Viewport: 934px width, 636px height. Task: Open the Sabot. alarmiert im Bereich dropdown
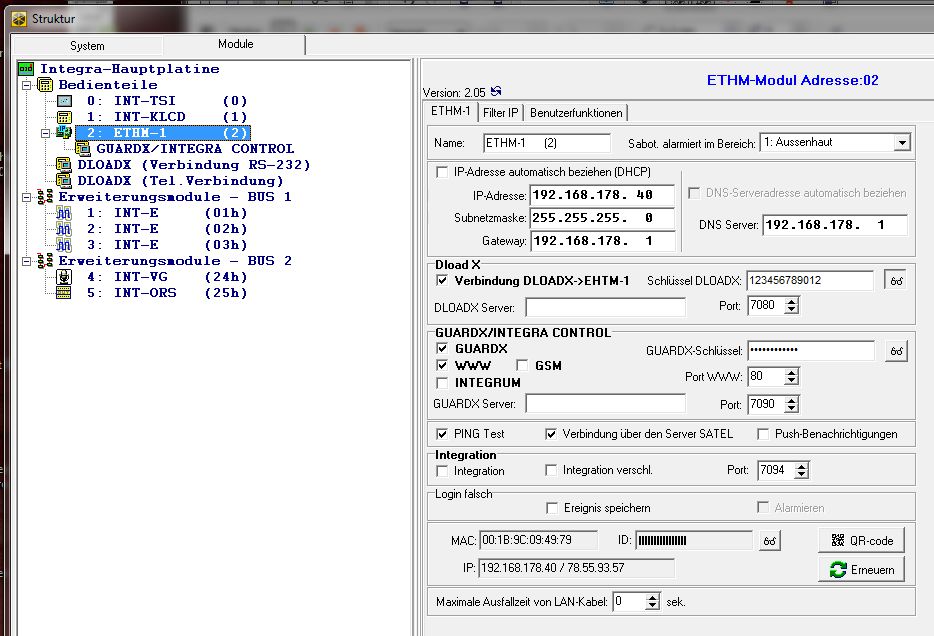[x=902, y=143]
